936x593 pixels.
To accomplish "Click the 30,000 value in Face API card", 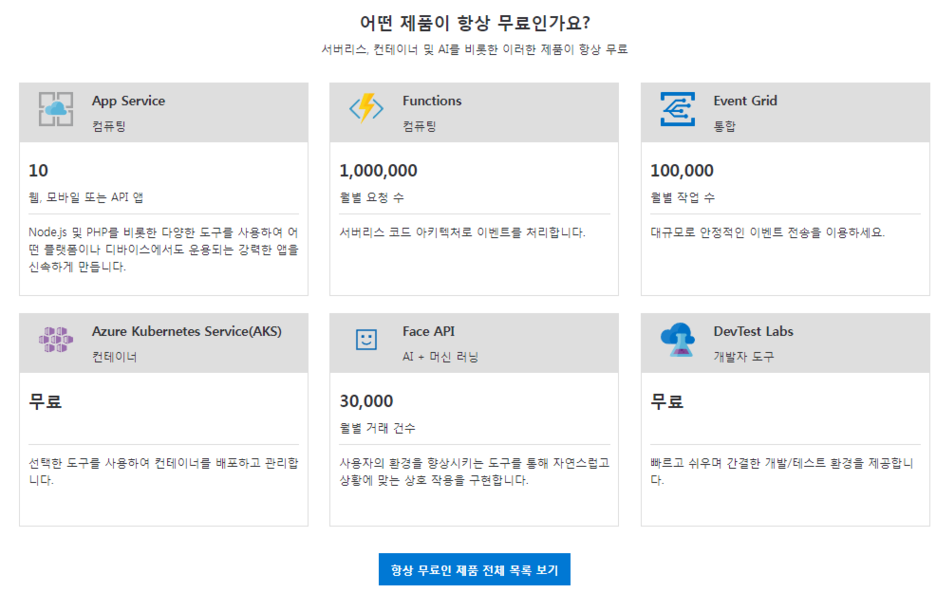I will tap(366, 401).
